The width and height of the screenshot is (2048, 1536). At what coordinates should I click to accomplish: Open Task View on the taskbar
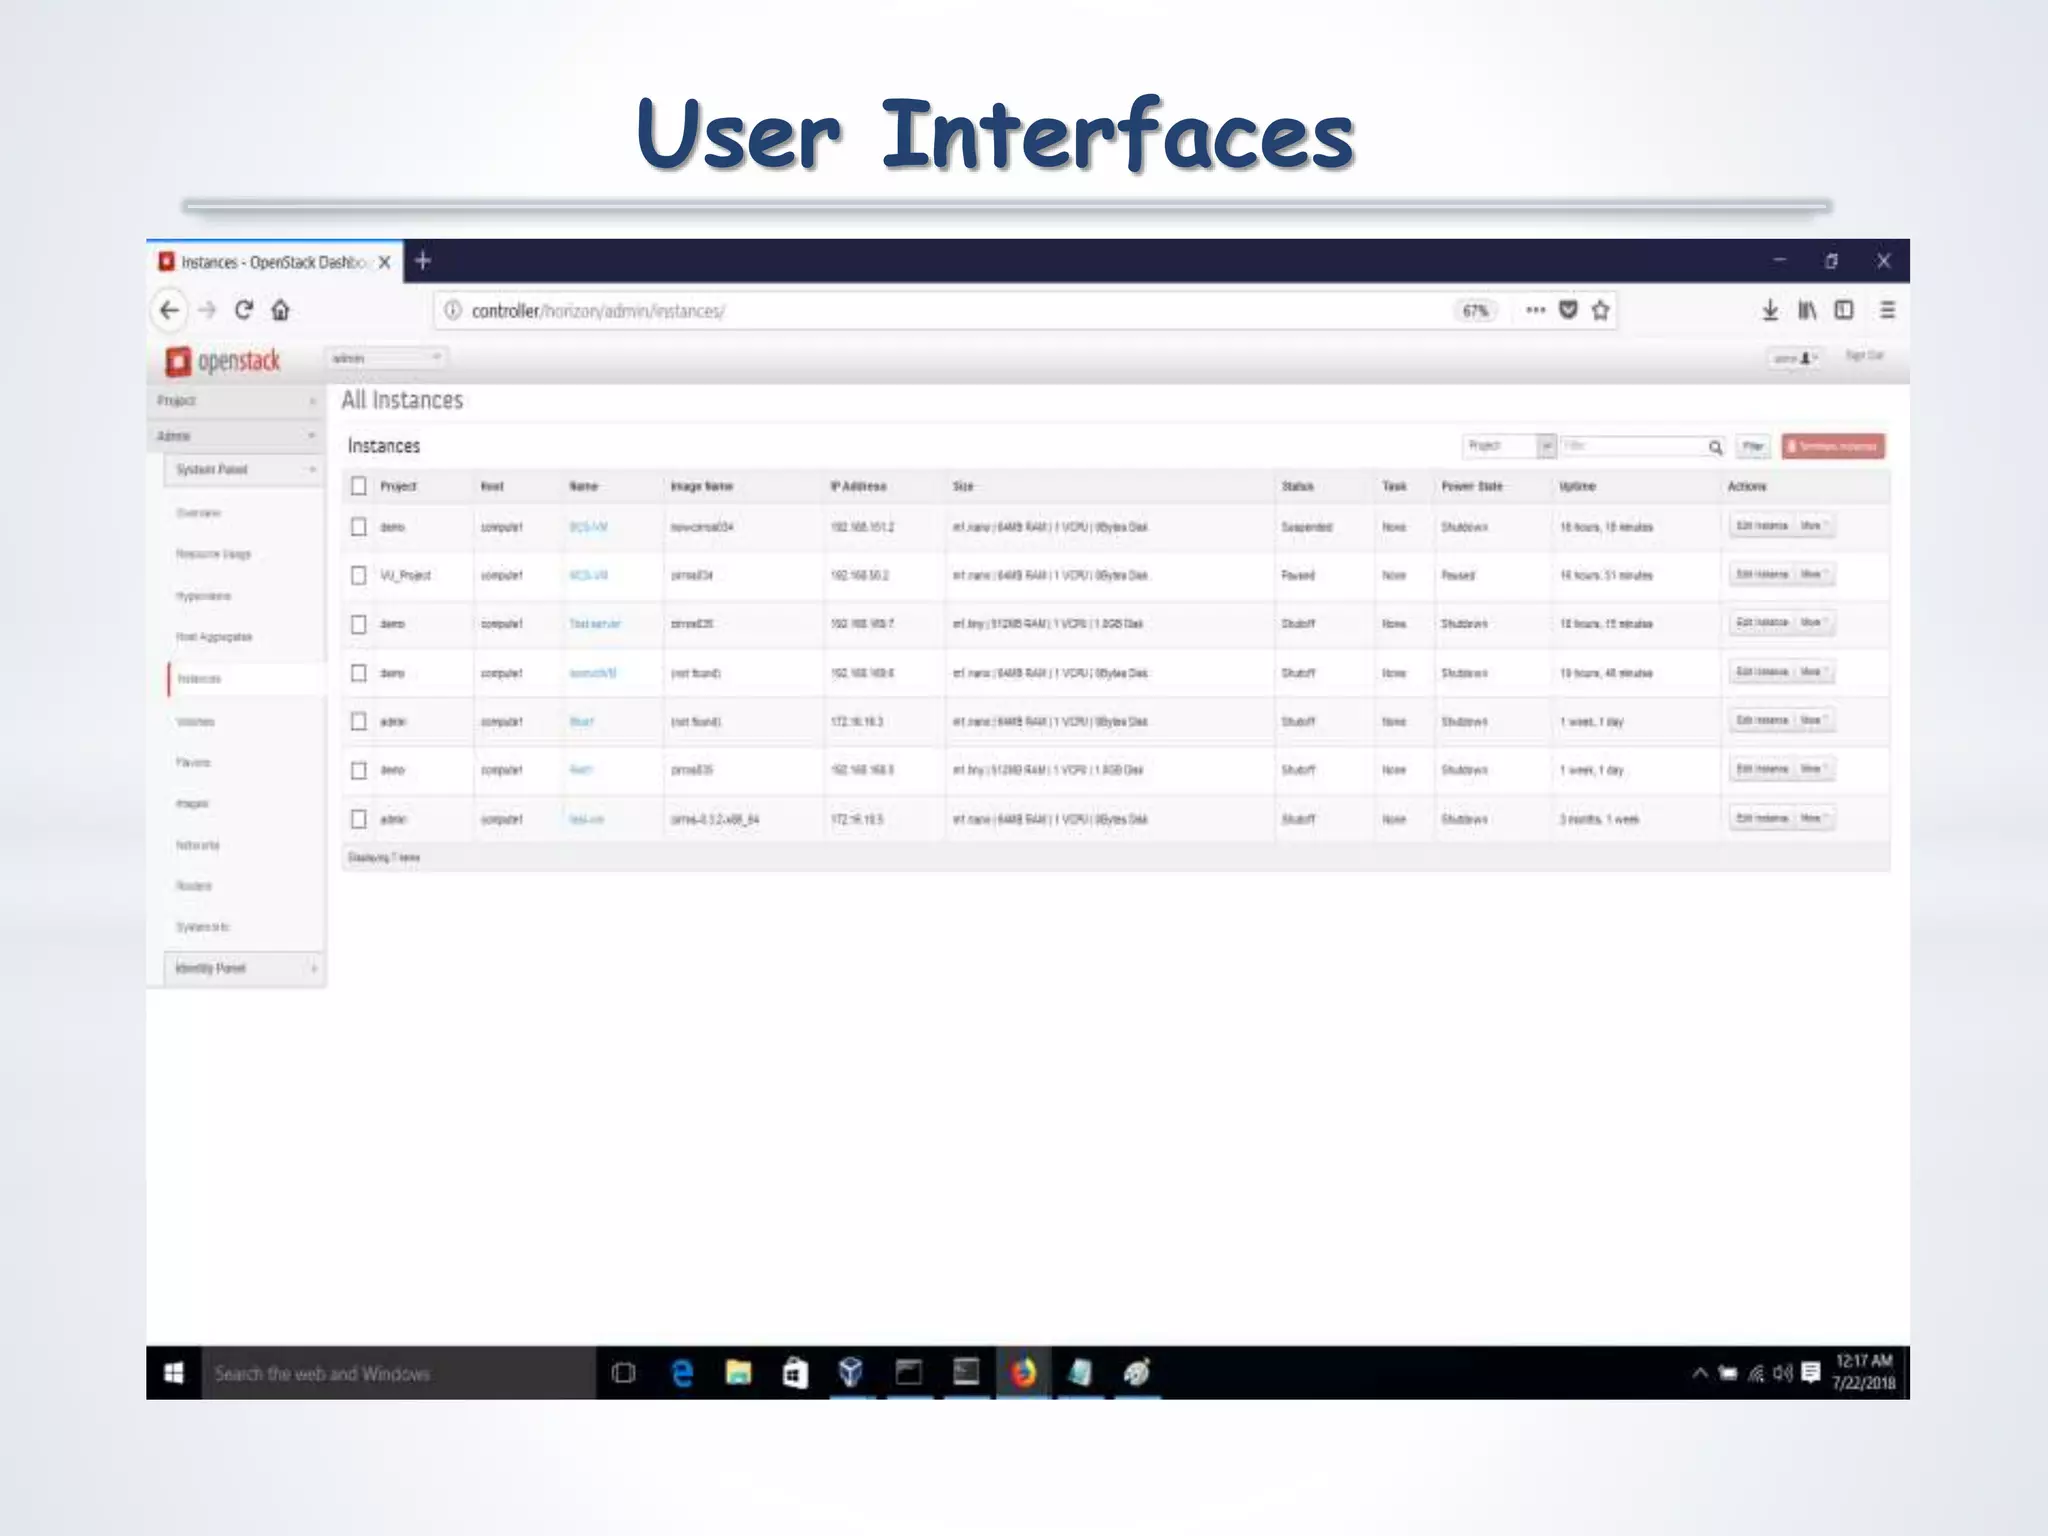click(623, 1373)
